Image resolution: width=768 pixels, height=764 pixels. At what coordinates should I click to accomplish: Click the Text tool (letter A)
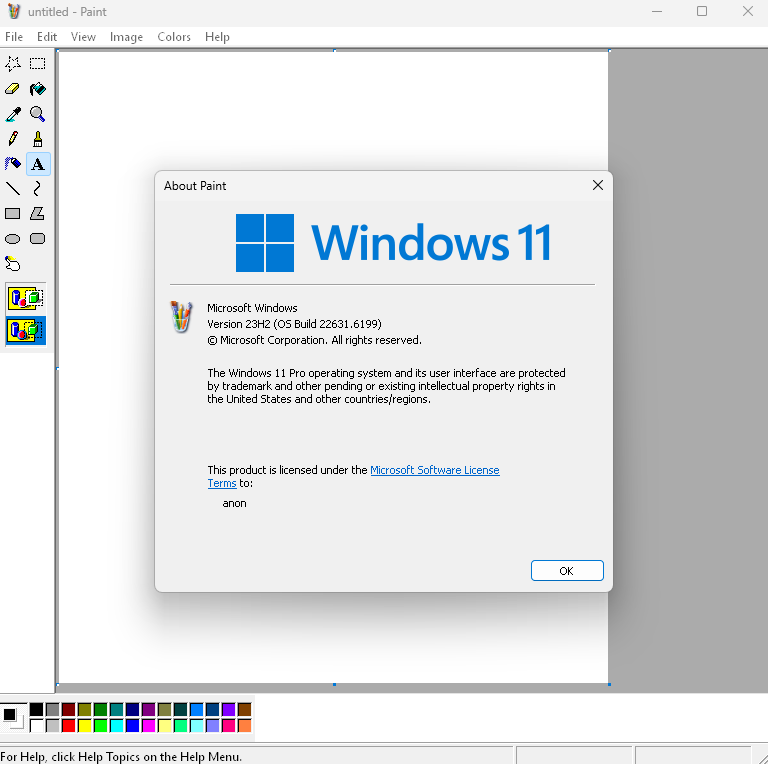coord(38,164)
